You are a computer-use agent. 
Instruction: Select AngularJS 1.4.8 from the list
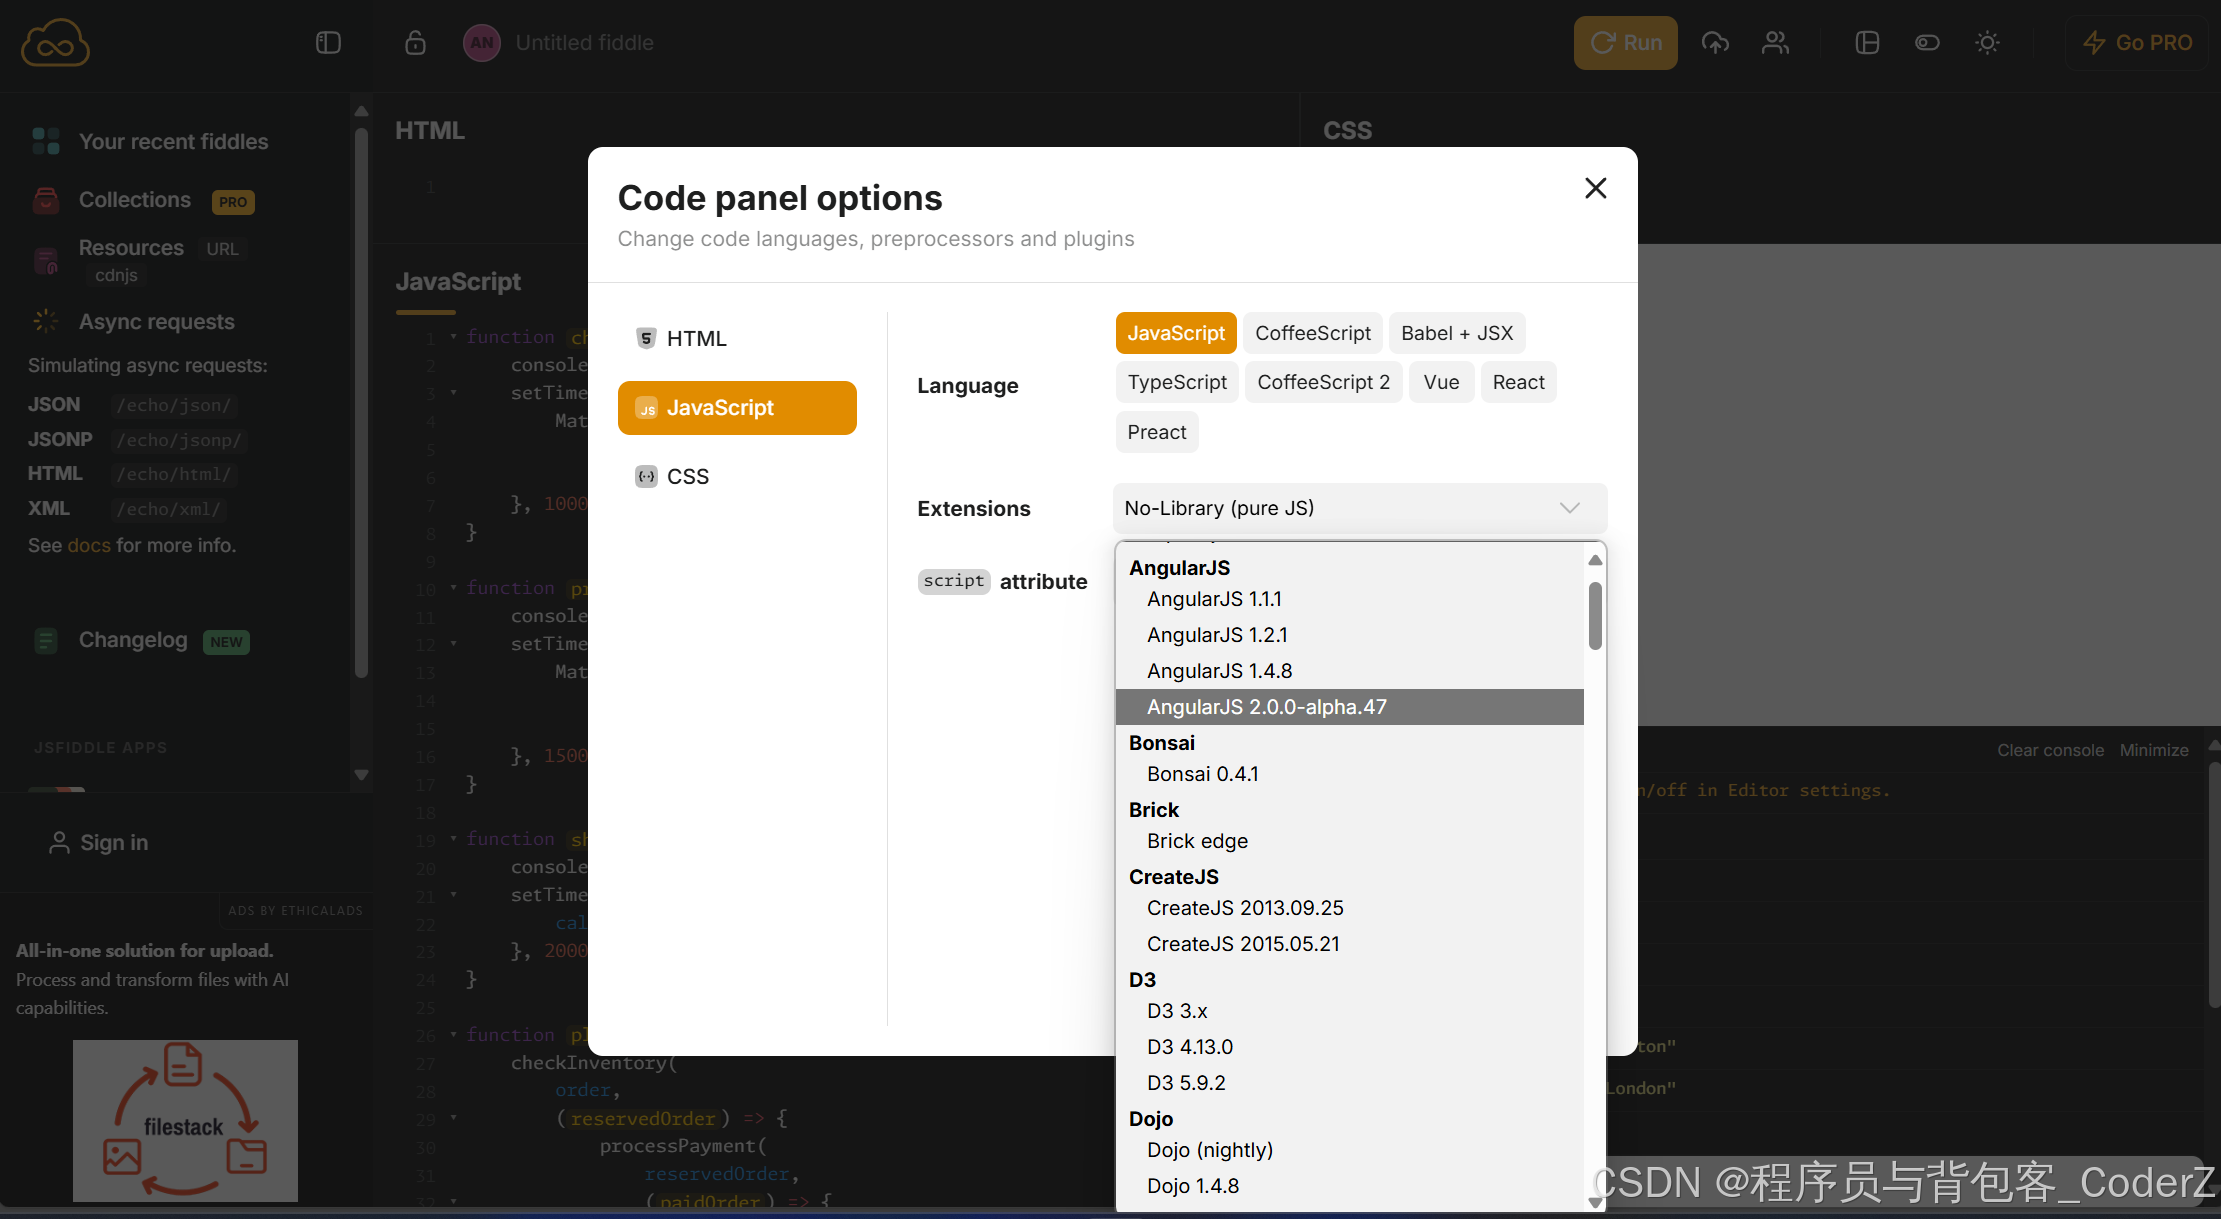1219,671
